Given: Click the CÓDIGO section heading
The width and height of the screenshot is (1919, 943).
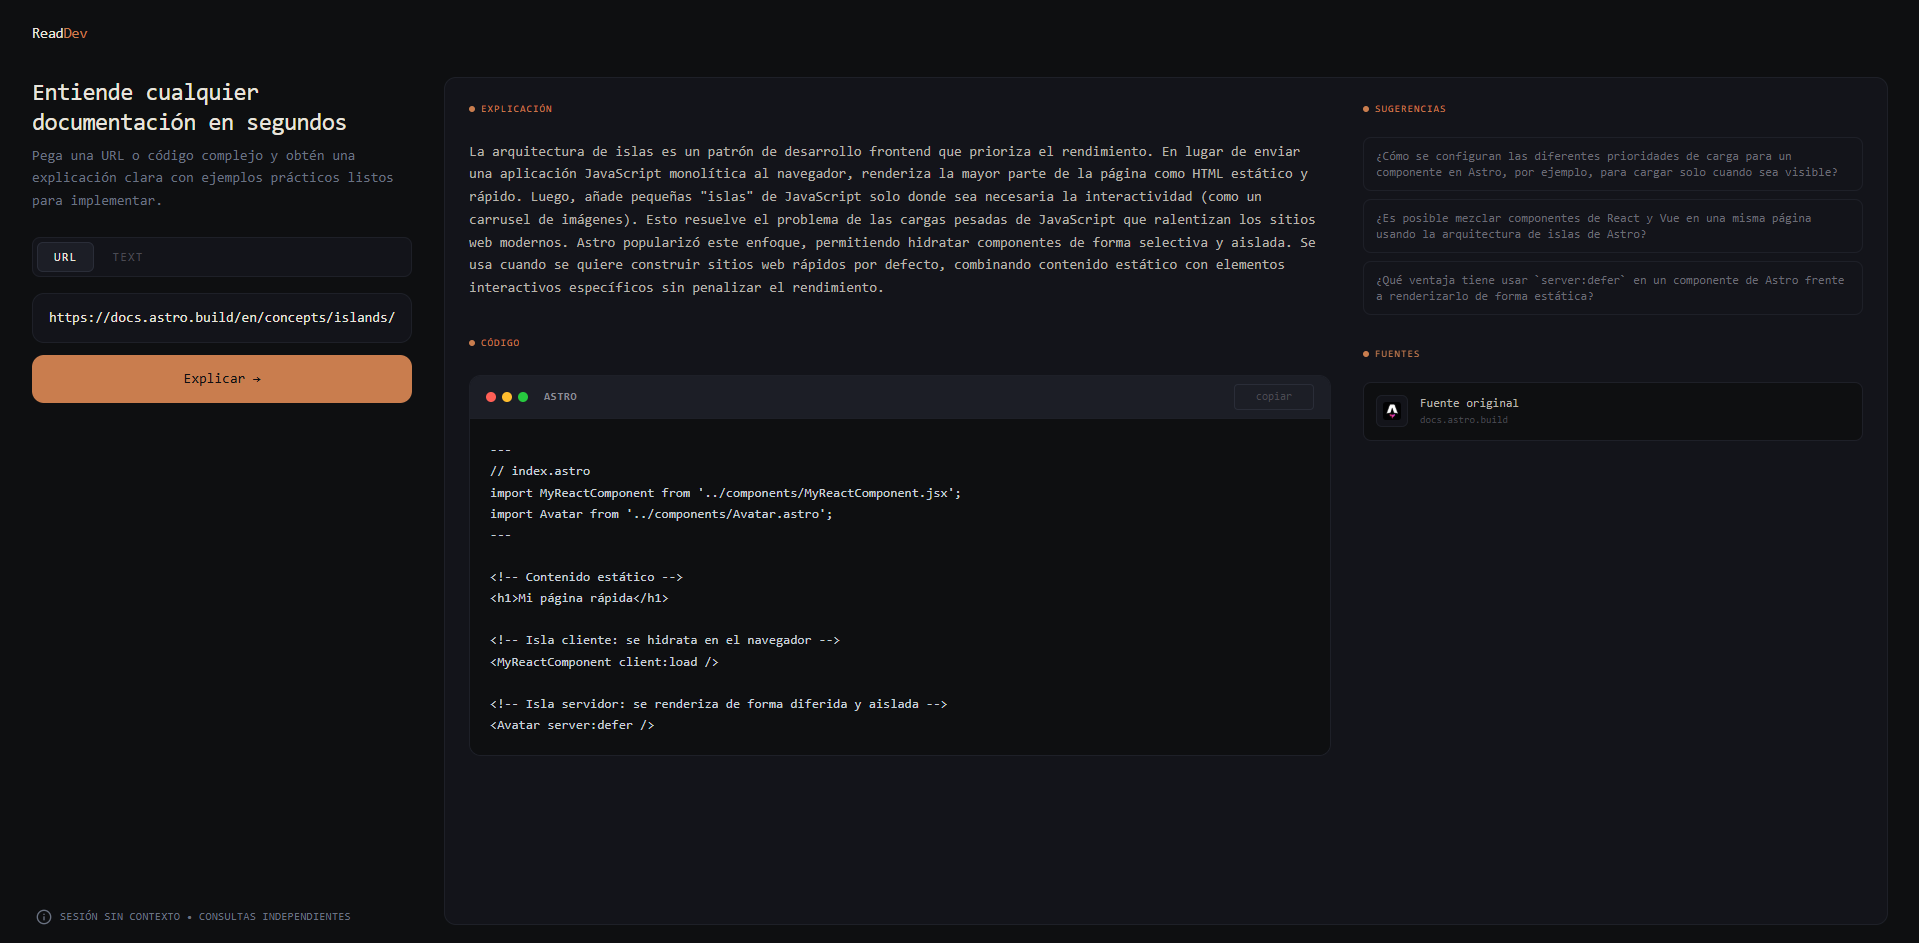Looking at the screenshot, I should (x=500, y=343).
